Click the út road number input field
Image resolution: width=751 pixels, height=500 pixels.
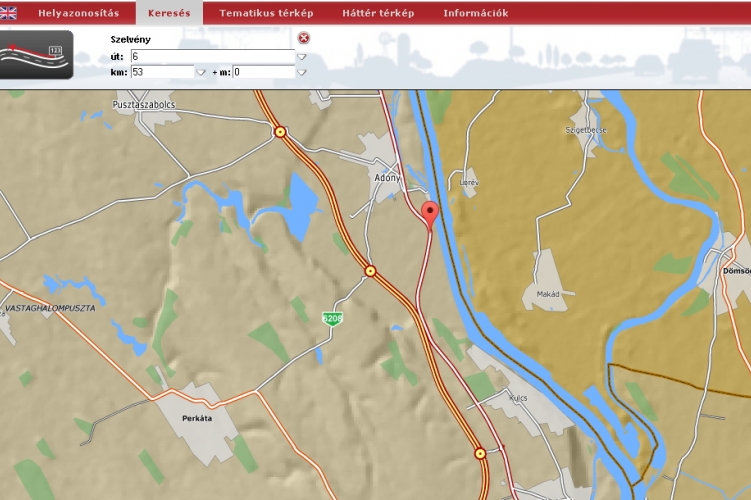[212, 57]
